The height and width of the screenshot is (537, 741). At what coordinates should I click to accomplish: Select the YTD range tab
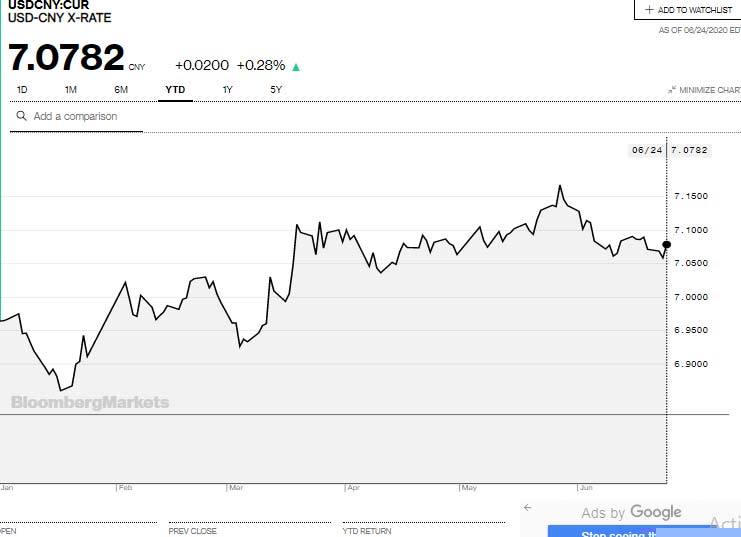(175, 90)
